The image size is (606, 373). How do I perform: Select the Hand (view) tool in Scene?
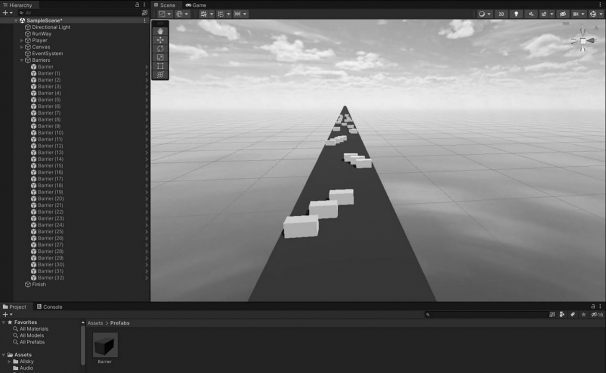(x=160, y=31)
